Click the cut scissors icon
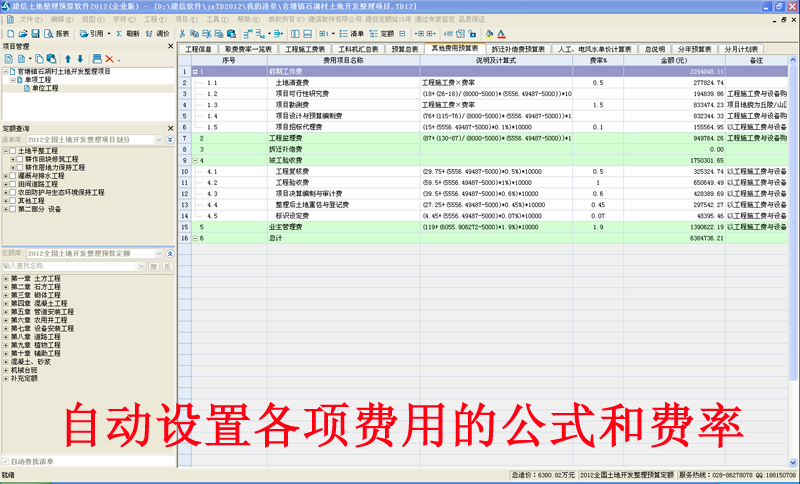Viewport: 800px width, 484px height. click(183, 33)
